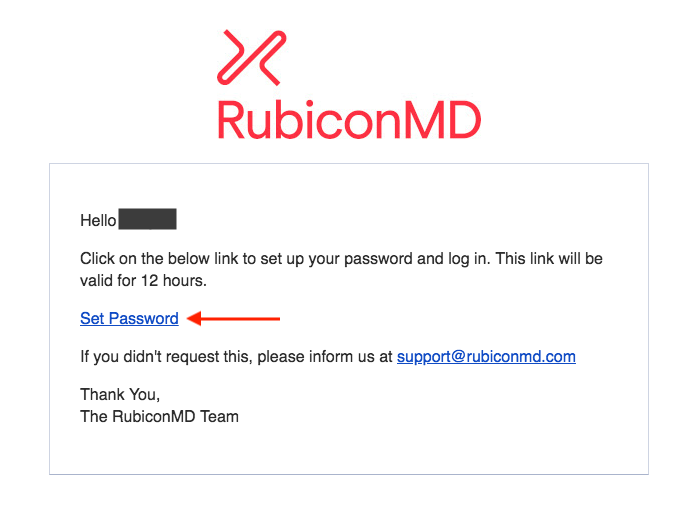
Task: Open the support@rubiconmd.com email link
Action: [486, 356]
